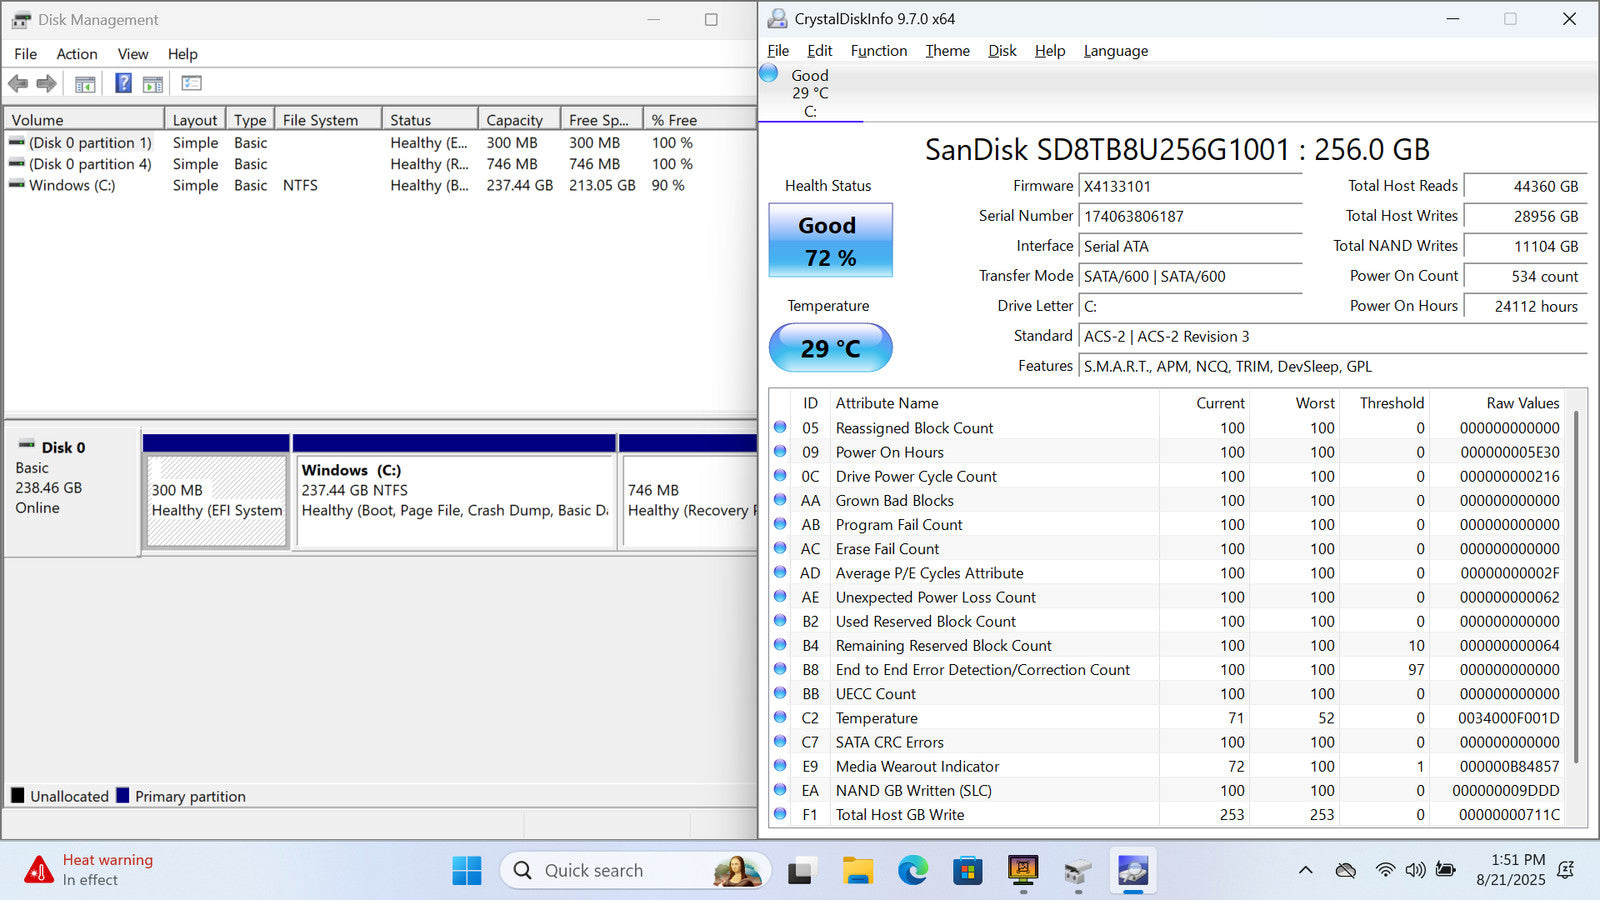1600x900 pixels.
Task: Click the Back arrow in Disk Management toolbar
Action: pyautogui.click(x=18, y=84)
